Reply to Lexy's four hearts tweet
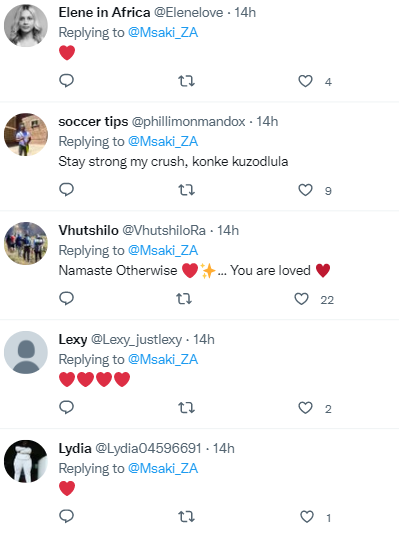This screenshot has width=399, height=536. [x=66, y=407]
